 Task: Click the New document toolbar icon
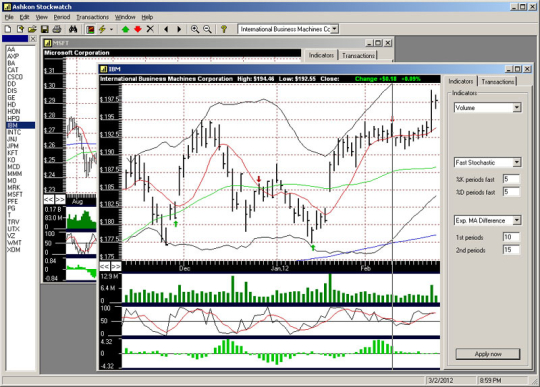(x=8, y=29)
